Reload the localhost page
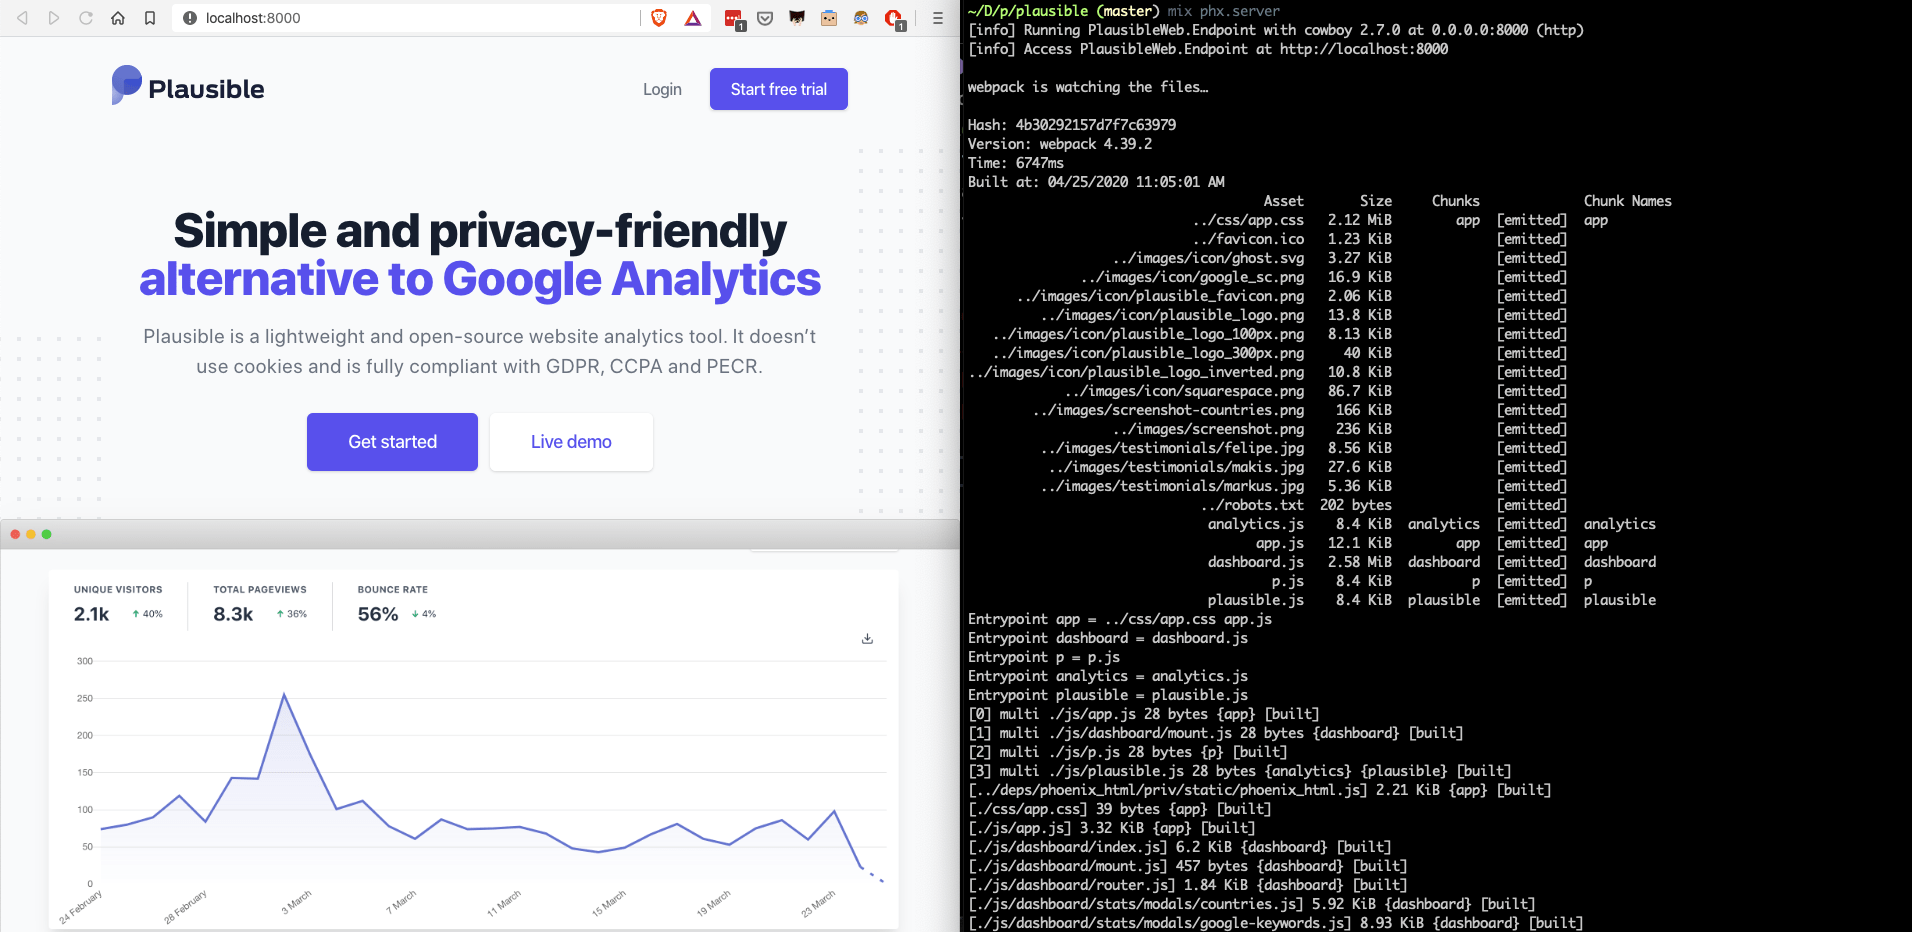Viewport: 1912px width, 932px height. (86, 18)
